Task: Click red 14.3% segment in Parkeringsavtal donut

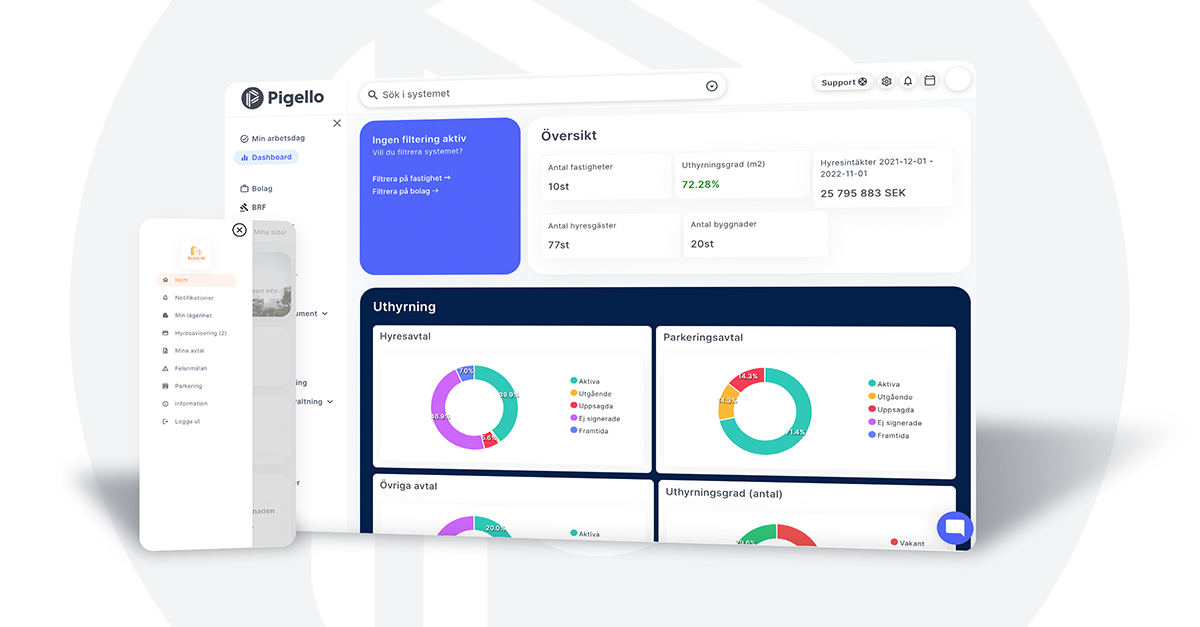Action: (x=750, y=378)
